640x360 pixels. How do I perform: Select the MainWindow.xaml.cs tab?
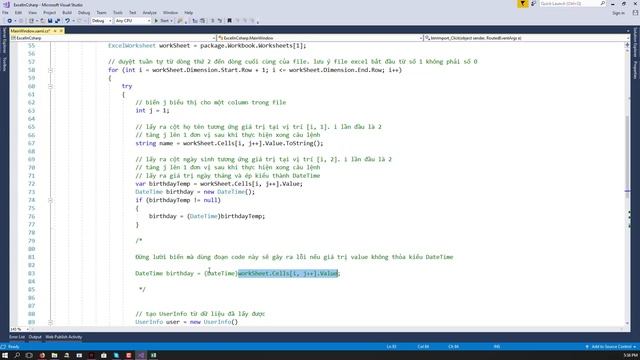tap(30, 31)
